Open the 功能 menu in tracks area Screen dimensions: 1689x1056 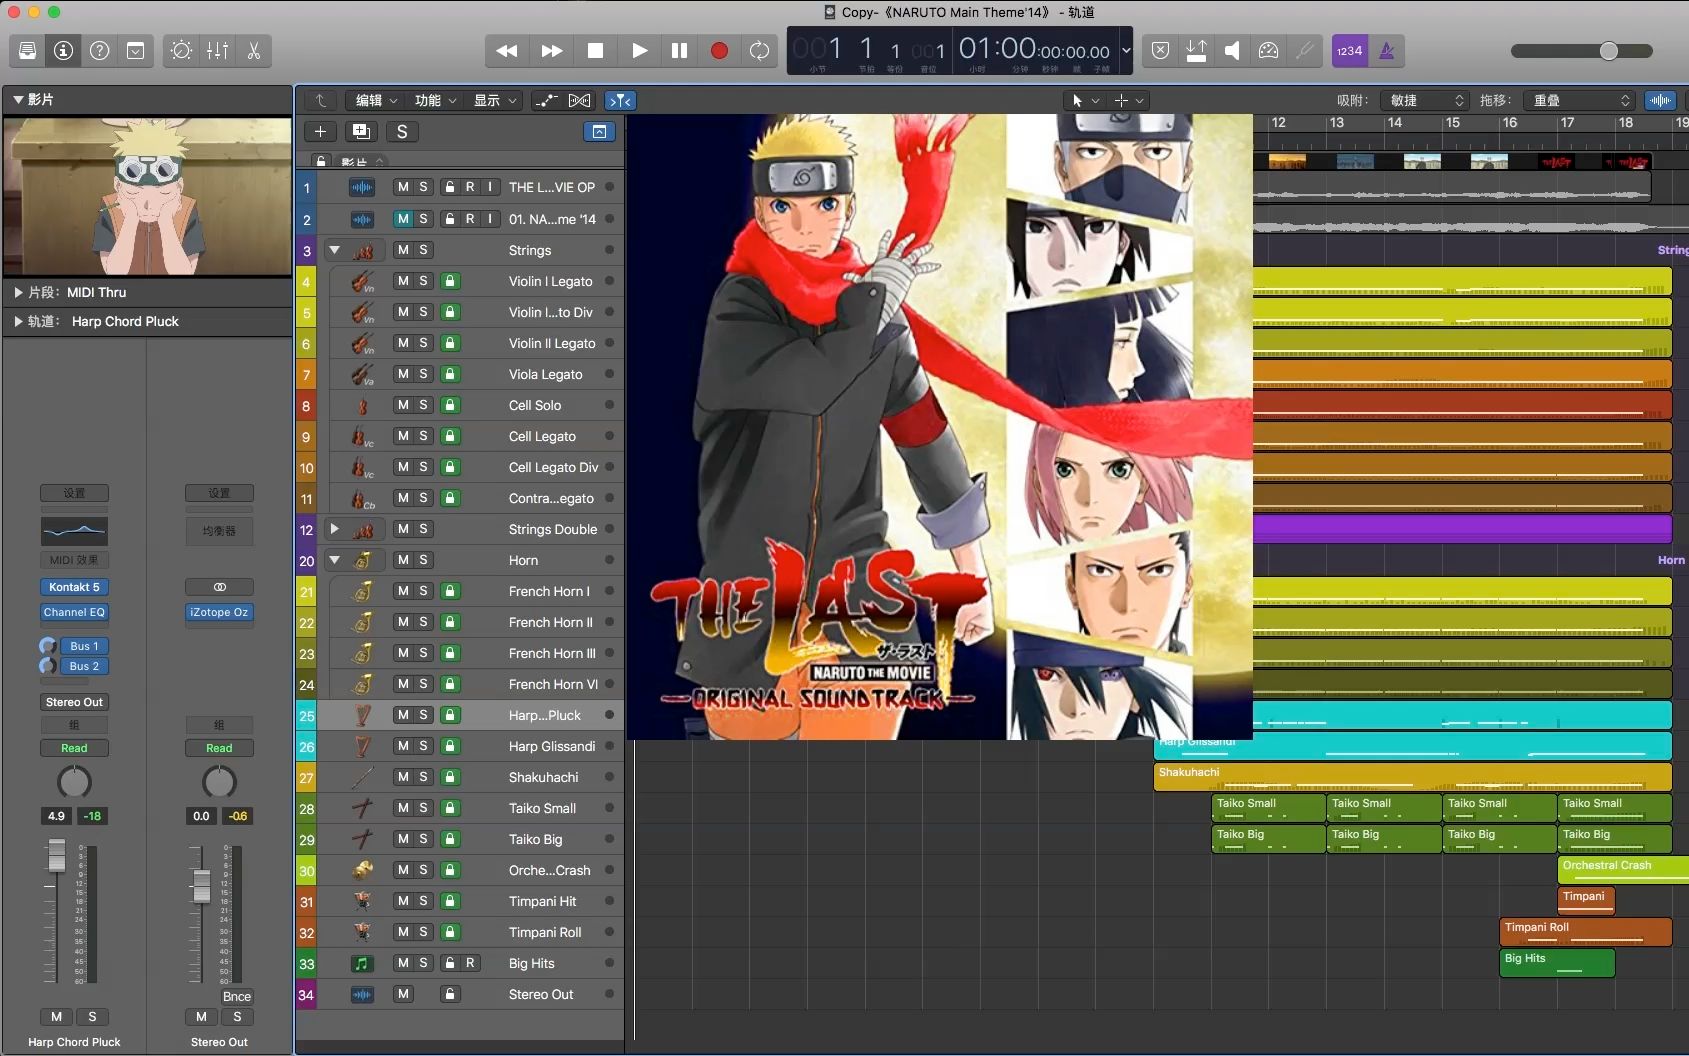tap(435, 100)
